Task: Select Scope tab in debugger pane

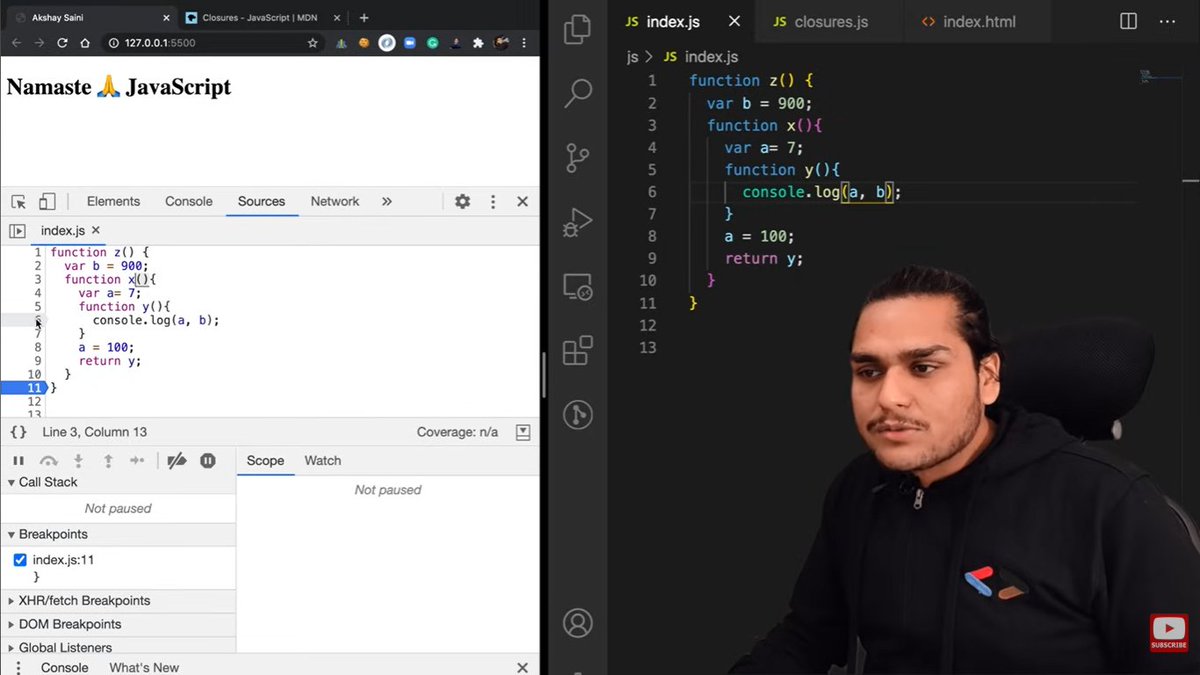Action: 265,461
